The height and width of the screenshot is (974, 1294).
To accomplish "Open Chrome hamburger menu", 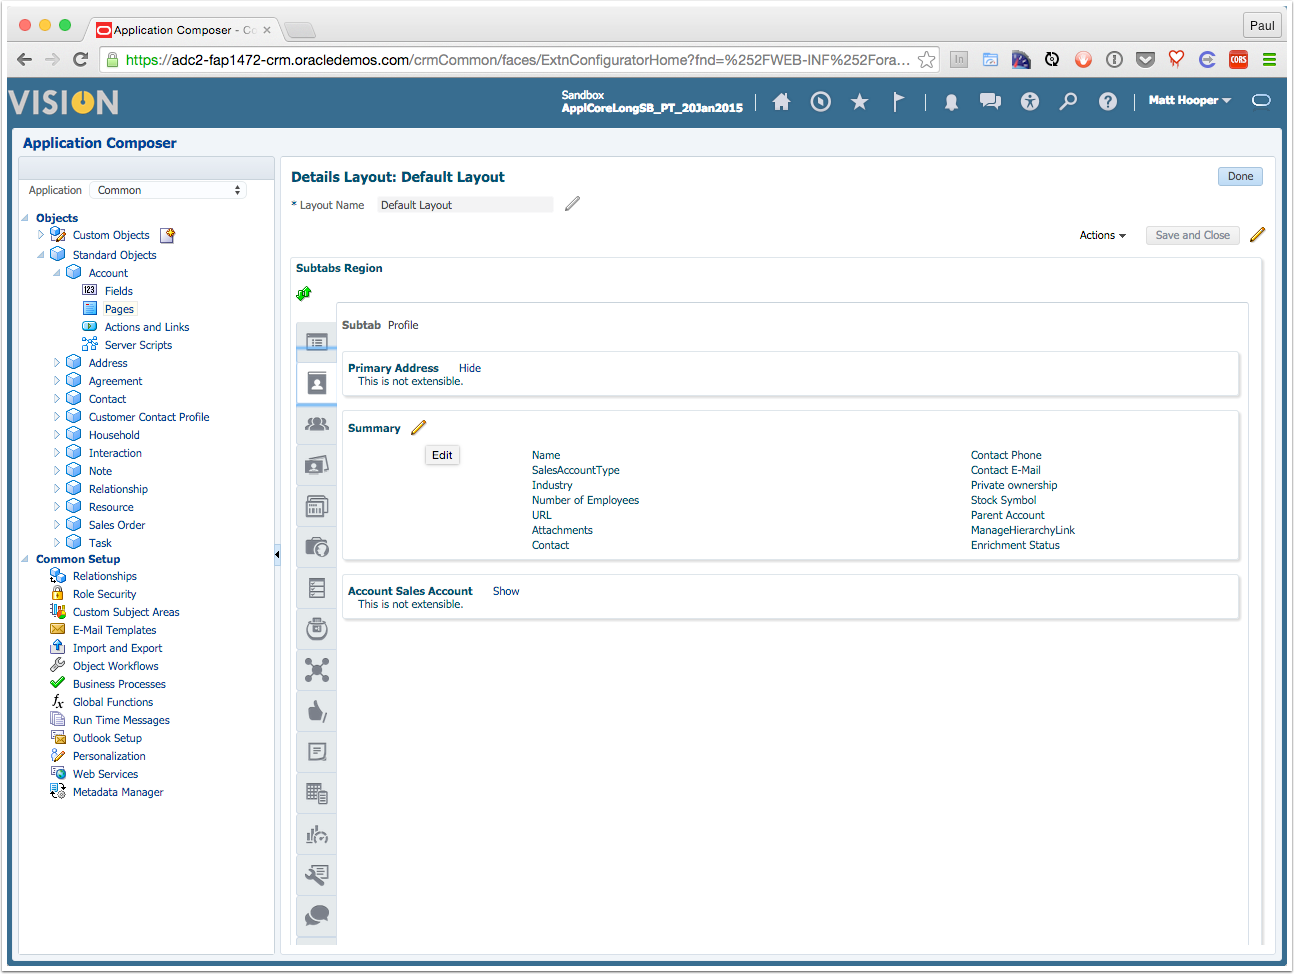I will click(x=1269, y=60).
